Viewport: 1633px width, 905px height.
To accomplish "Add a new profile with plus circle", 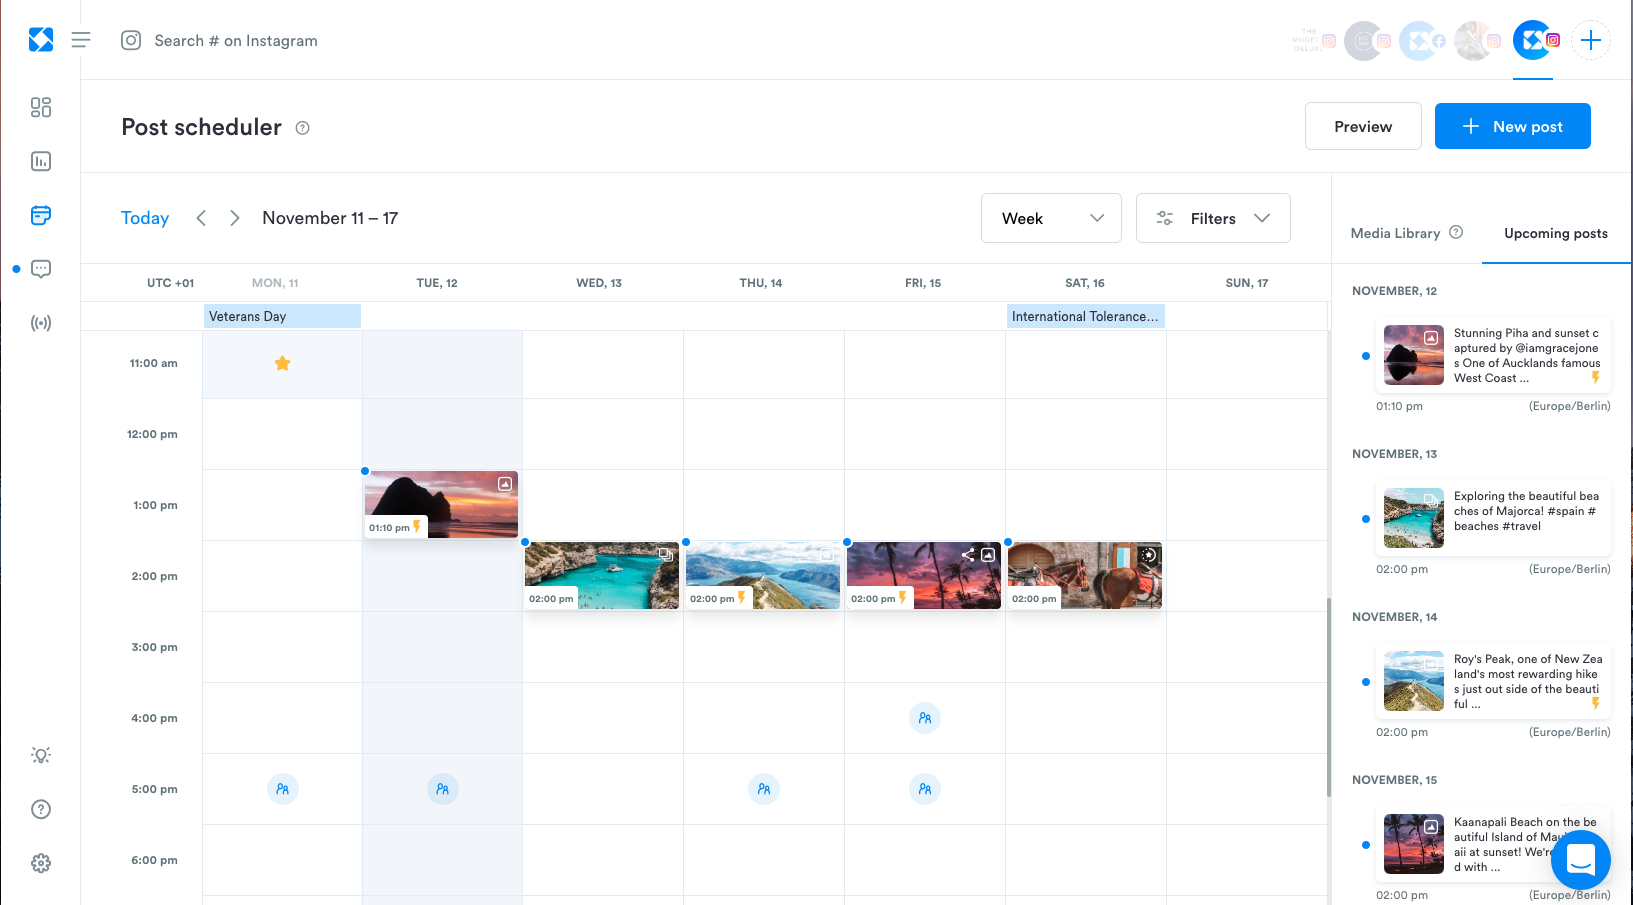I will click(x=1591, y=41).
